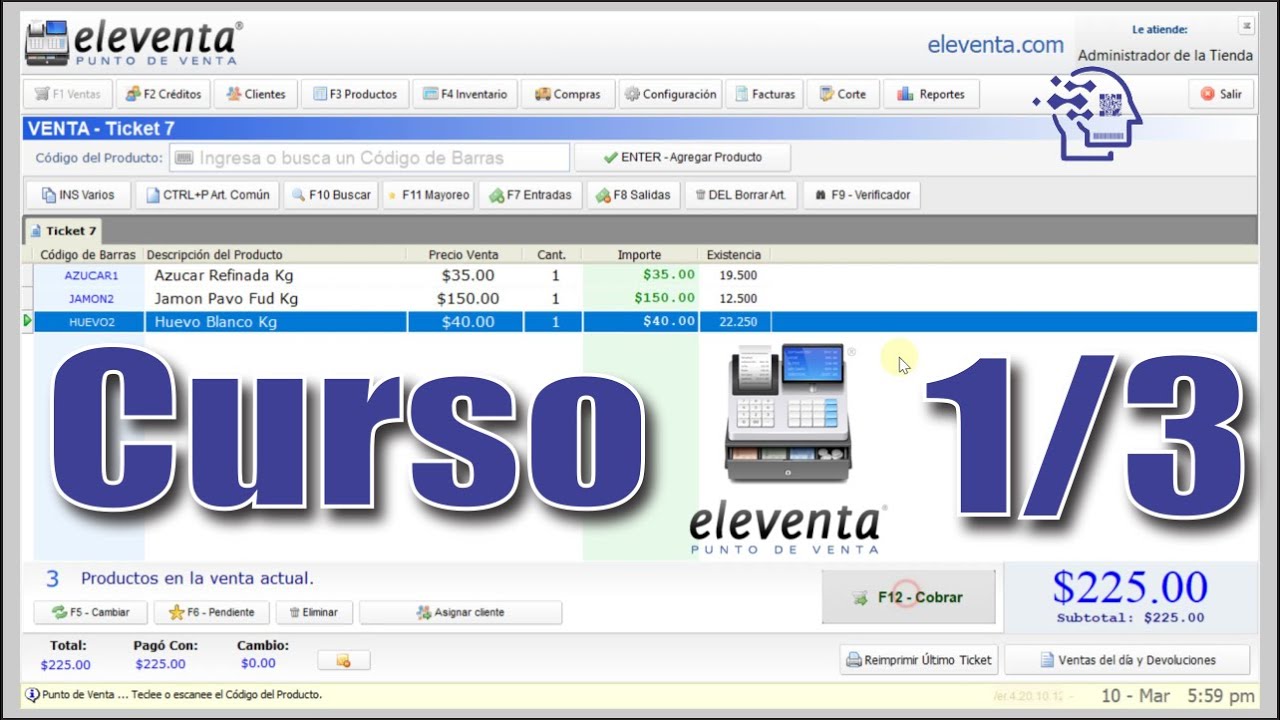Click F12 - Cobrar to charge sale
The width and height of the screenshot is (1280, 720).
click(x=909, y=597)
